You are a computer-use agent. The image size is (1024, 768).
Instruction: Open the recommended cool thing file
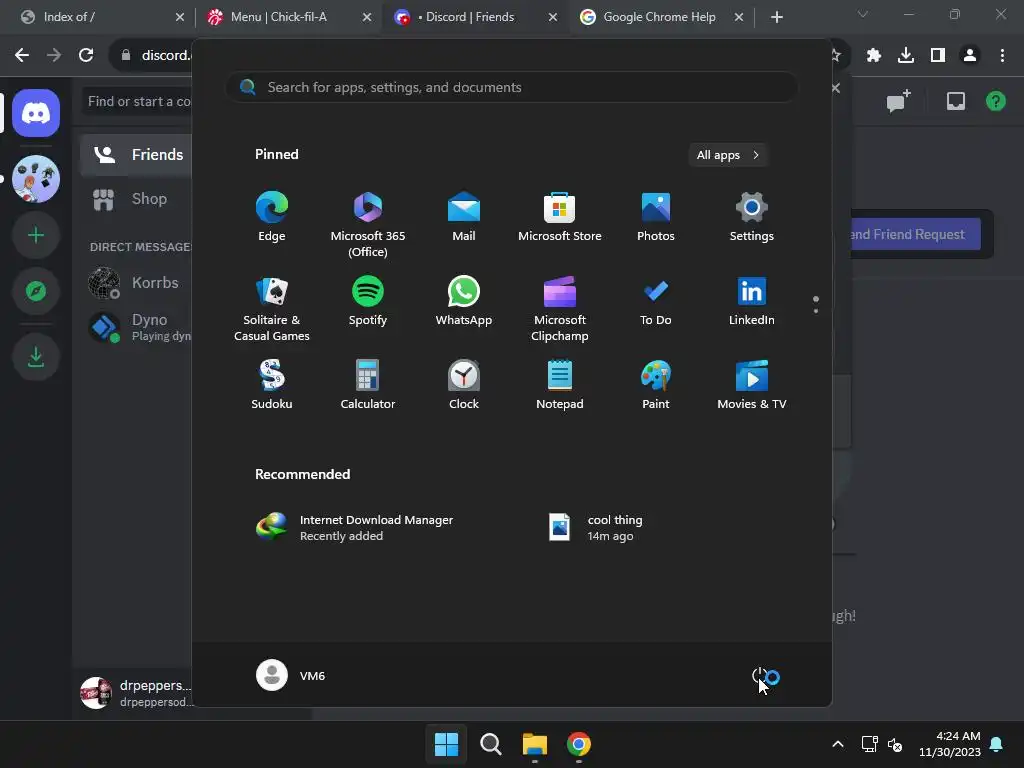pyautogui.click(x=596, y=528)
